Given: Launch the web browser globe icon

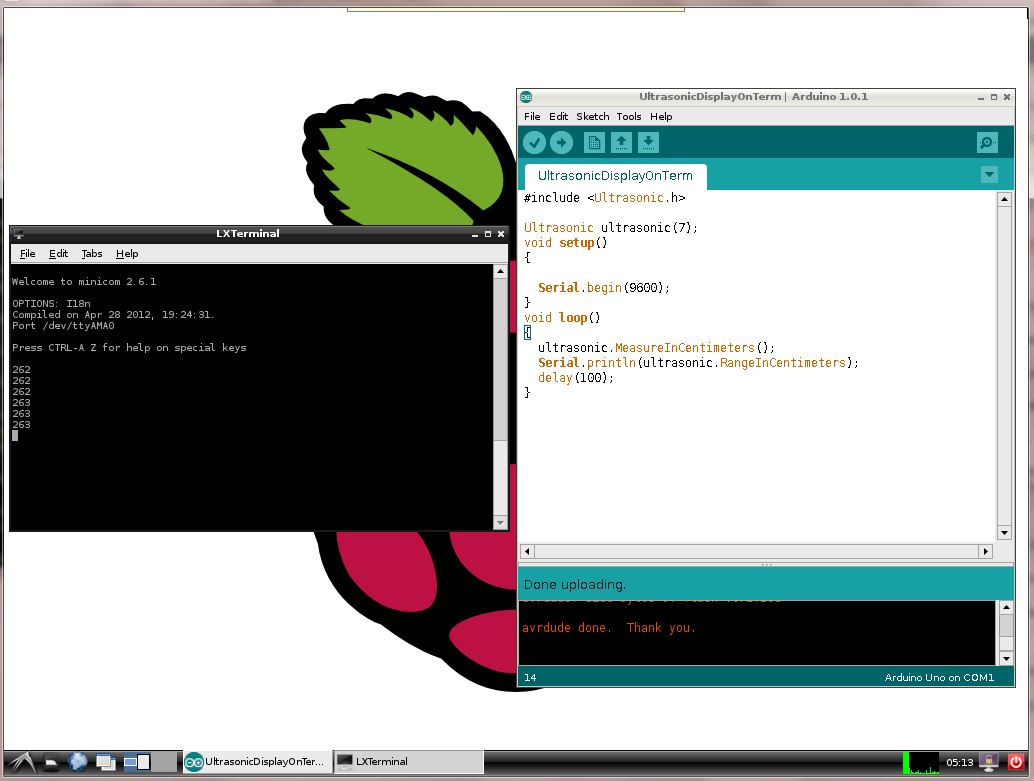Looking at the screenshot, I should (x=77, y=763).
